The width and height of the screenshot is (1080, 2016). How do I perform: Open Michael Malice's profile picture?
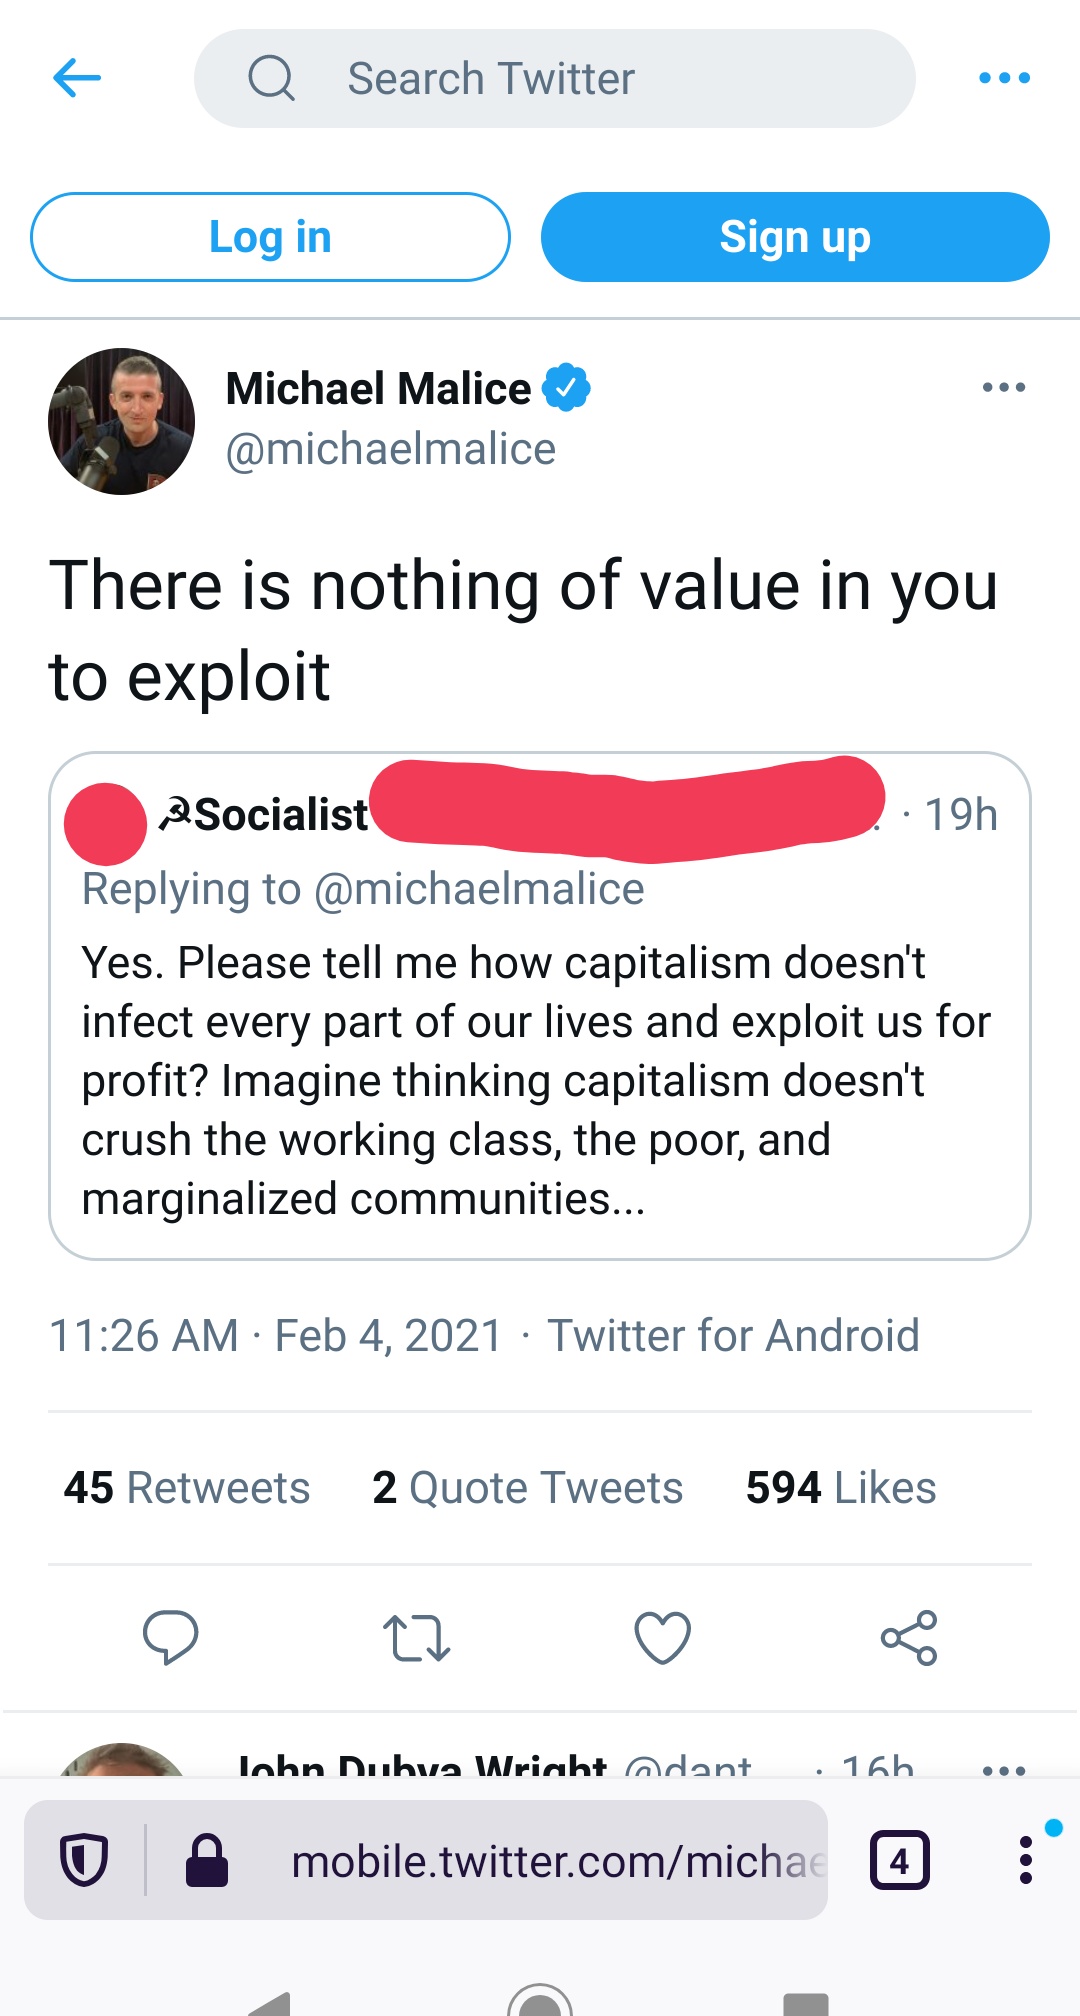121,421
